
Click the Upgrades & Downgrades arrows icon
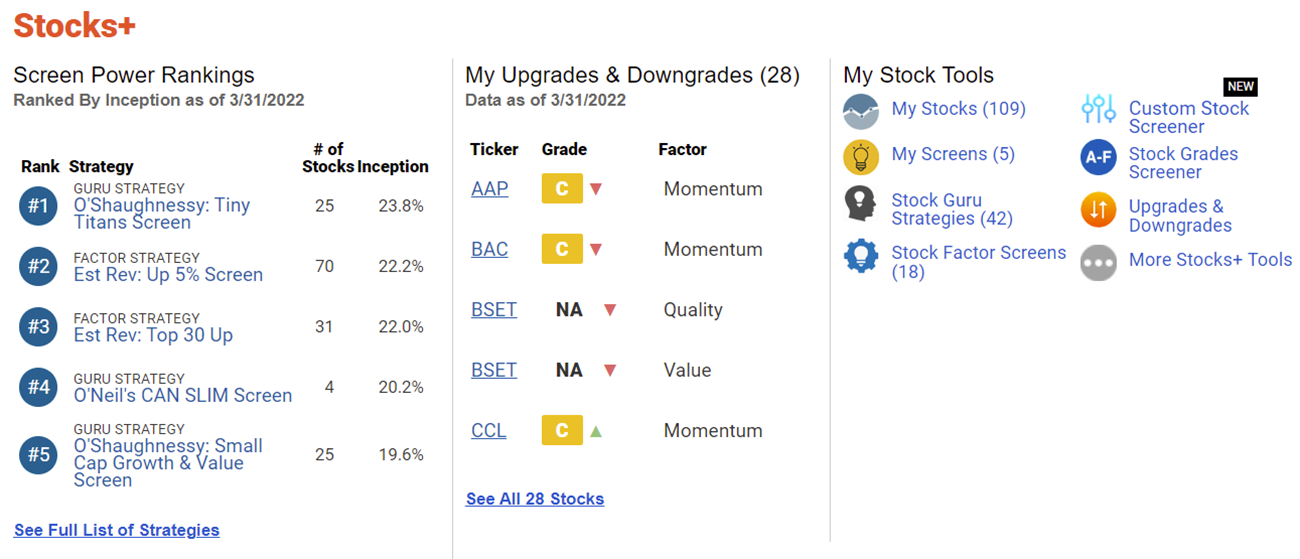[x=1098, y=210]
